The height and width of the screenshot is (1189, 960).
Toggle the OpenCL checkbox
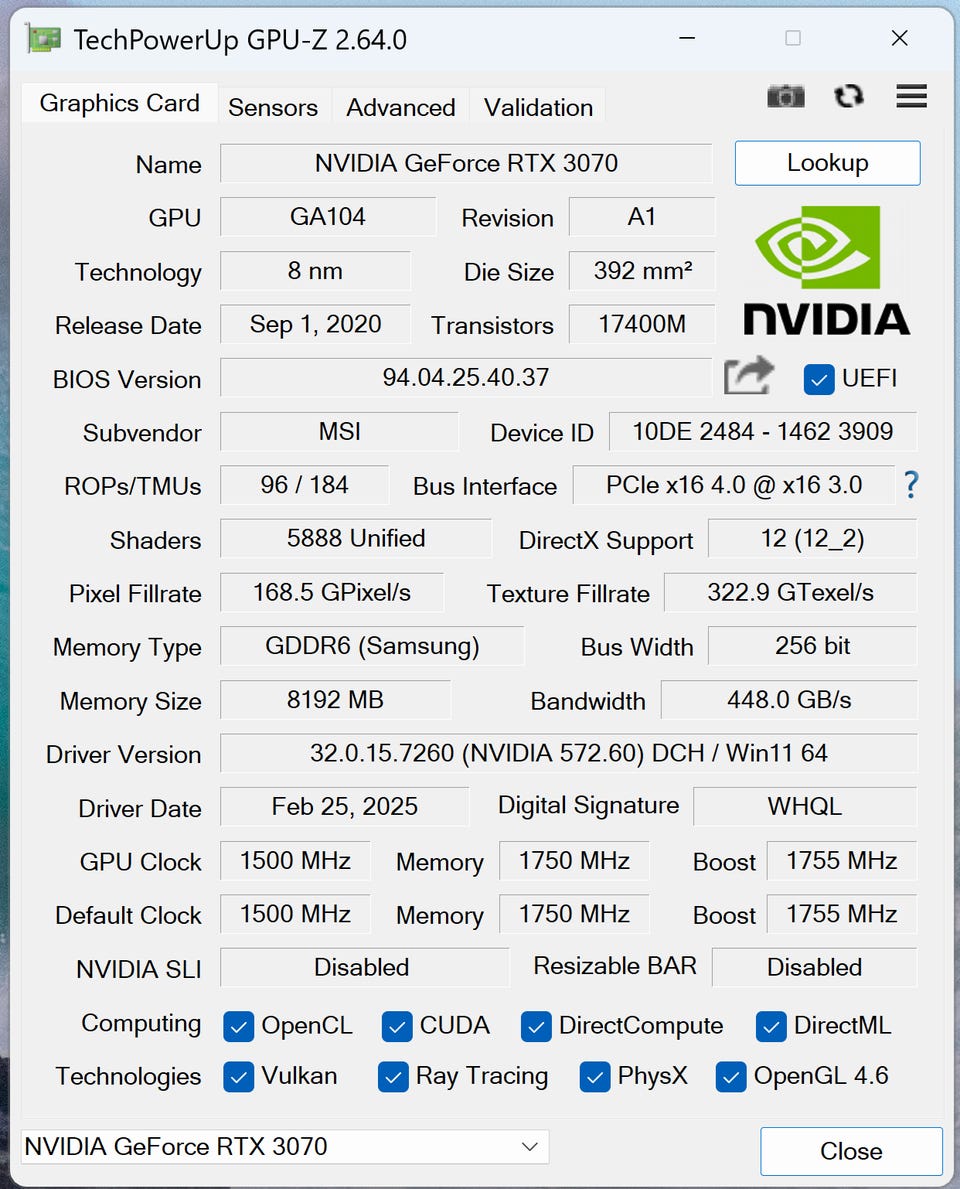238,1026
